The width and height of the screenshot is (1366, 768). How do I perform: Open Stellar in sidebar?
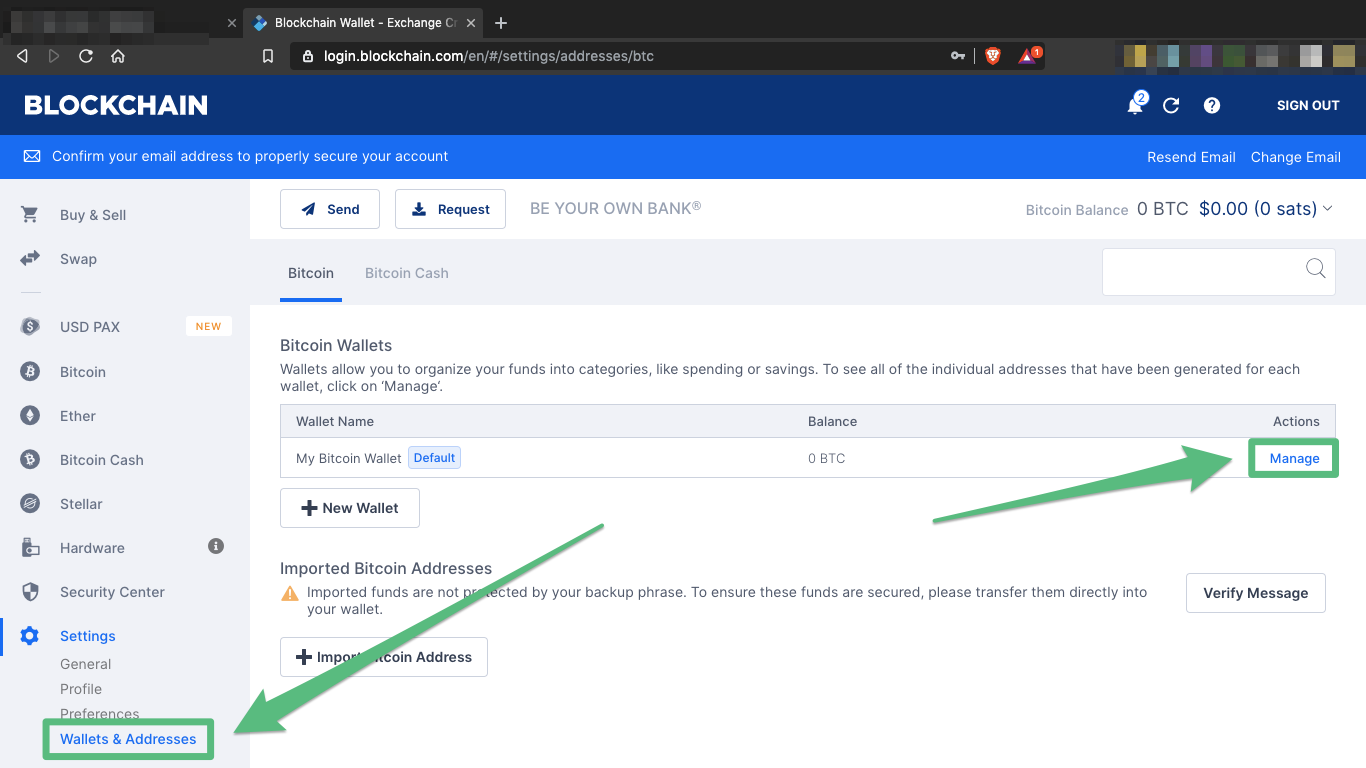pyautogui.click(x=81, y=504)
